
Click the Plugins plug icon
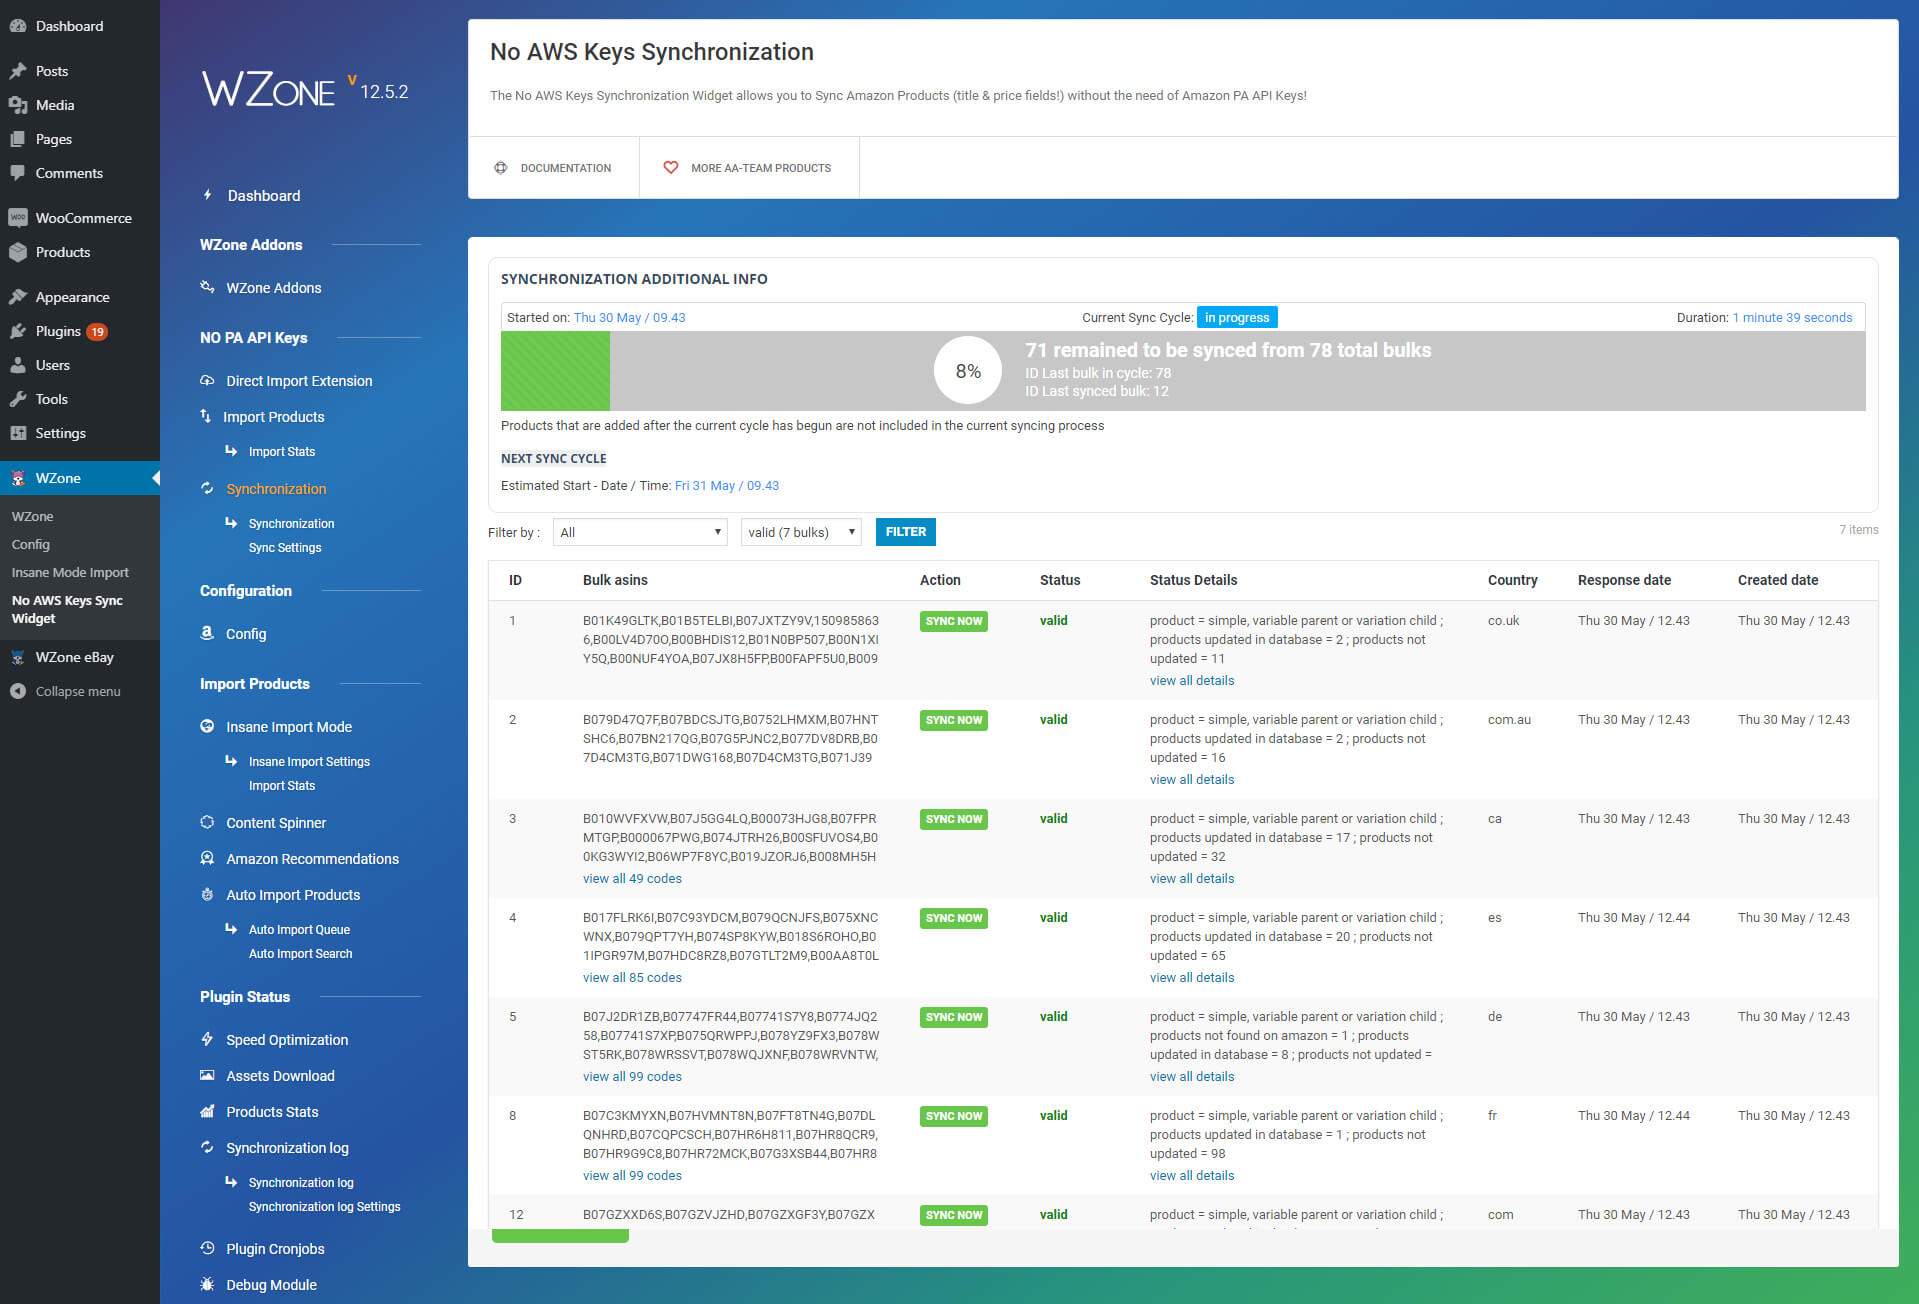[x=18, y=331]
